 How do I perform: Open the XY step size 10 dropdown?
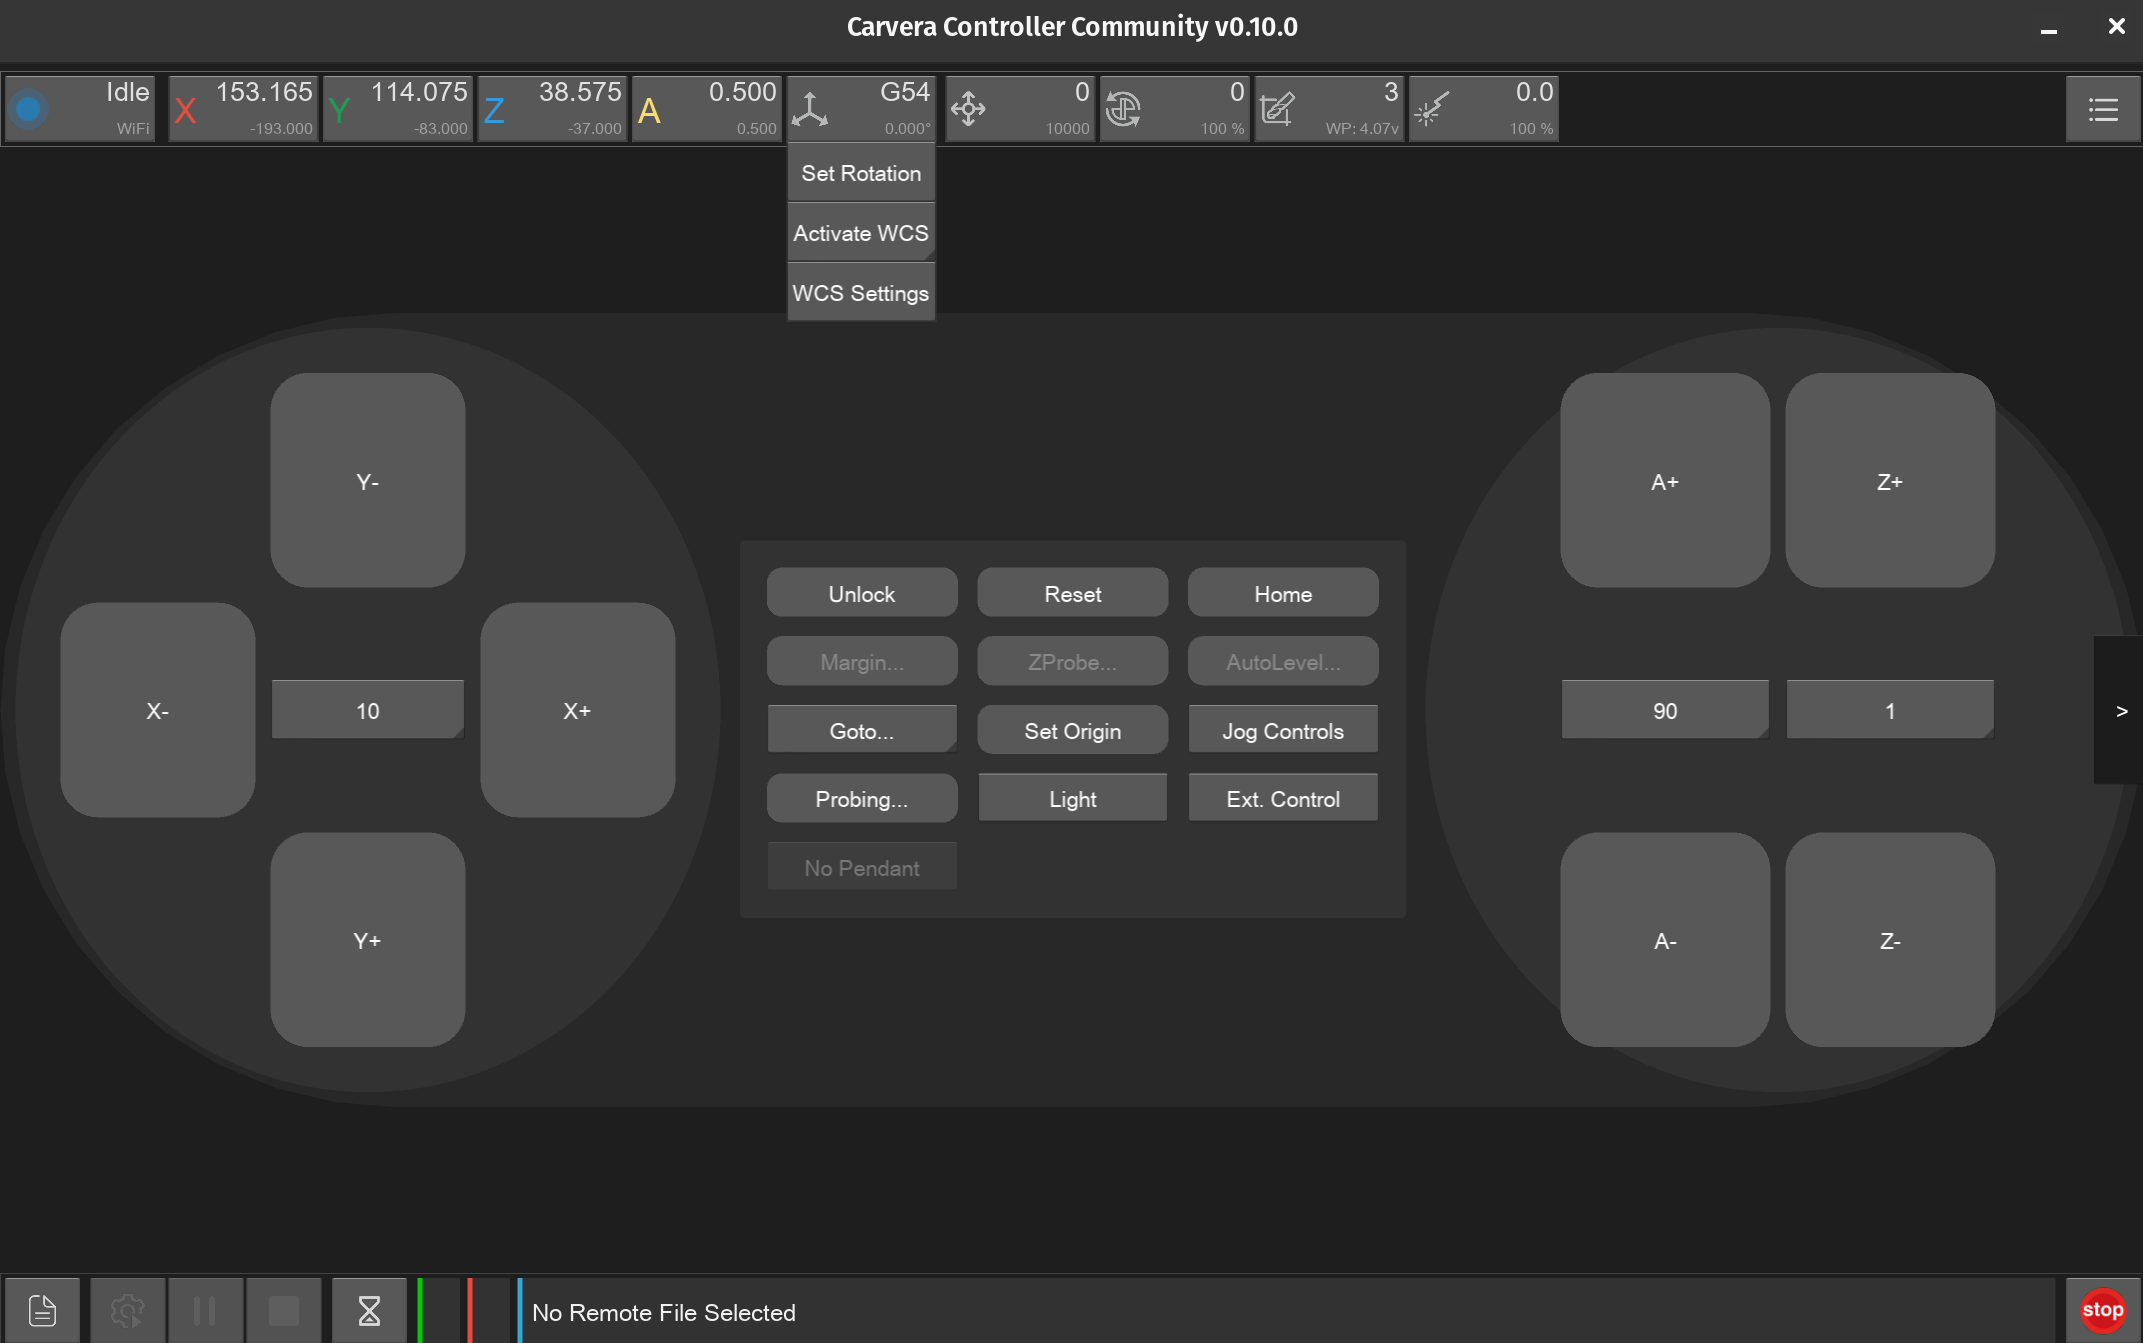367,711
